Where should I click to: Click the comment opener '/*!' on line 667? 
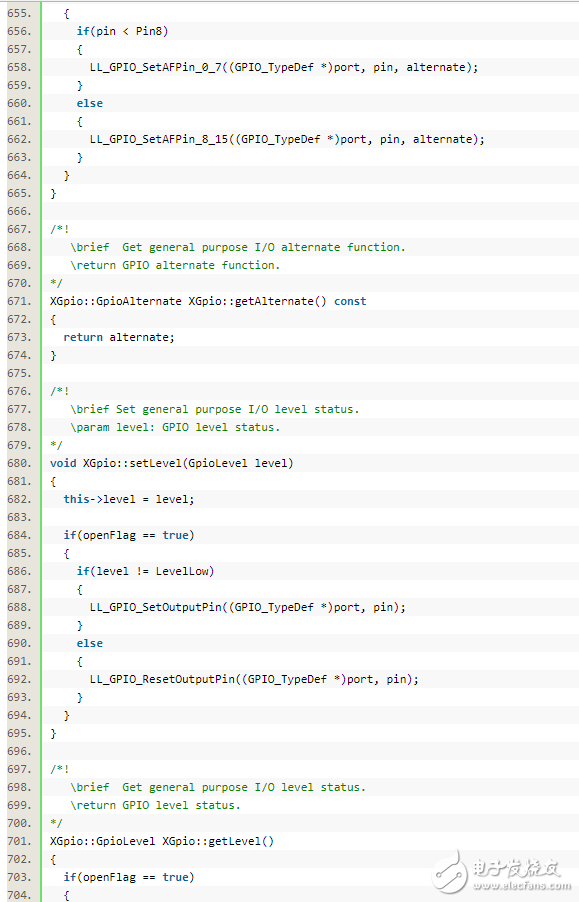click(x=59, y=230)
